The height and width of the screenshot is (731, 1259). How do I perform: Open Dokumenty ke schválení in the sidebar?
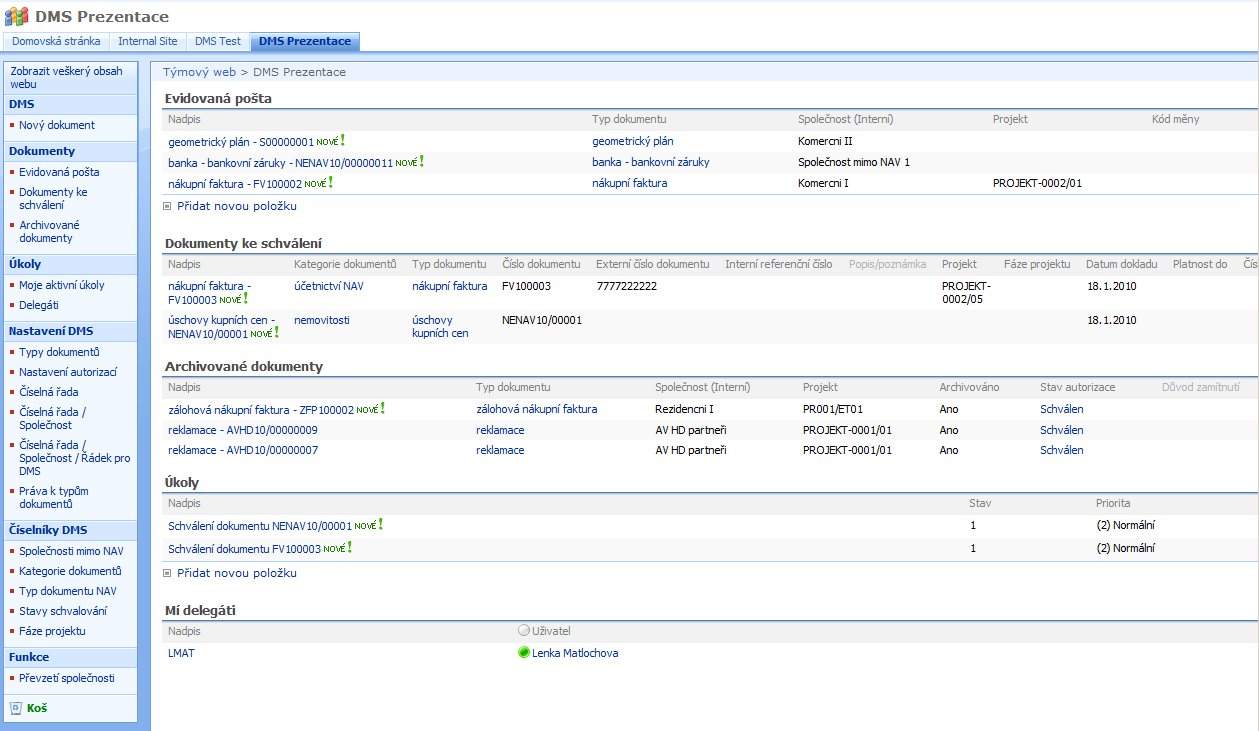pyautogui.click(x=53, y=198)
